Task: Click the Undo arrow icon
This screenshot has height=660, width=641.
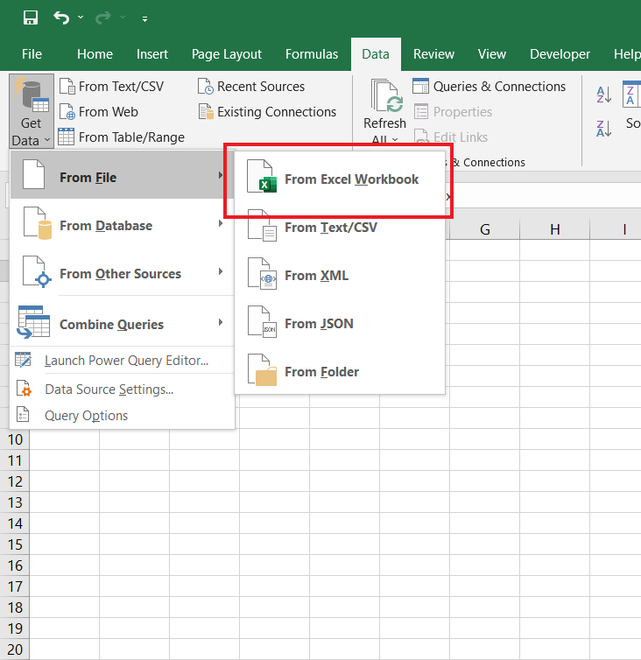Action: coord(63,18)
